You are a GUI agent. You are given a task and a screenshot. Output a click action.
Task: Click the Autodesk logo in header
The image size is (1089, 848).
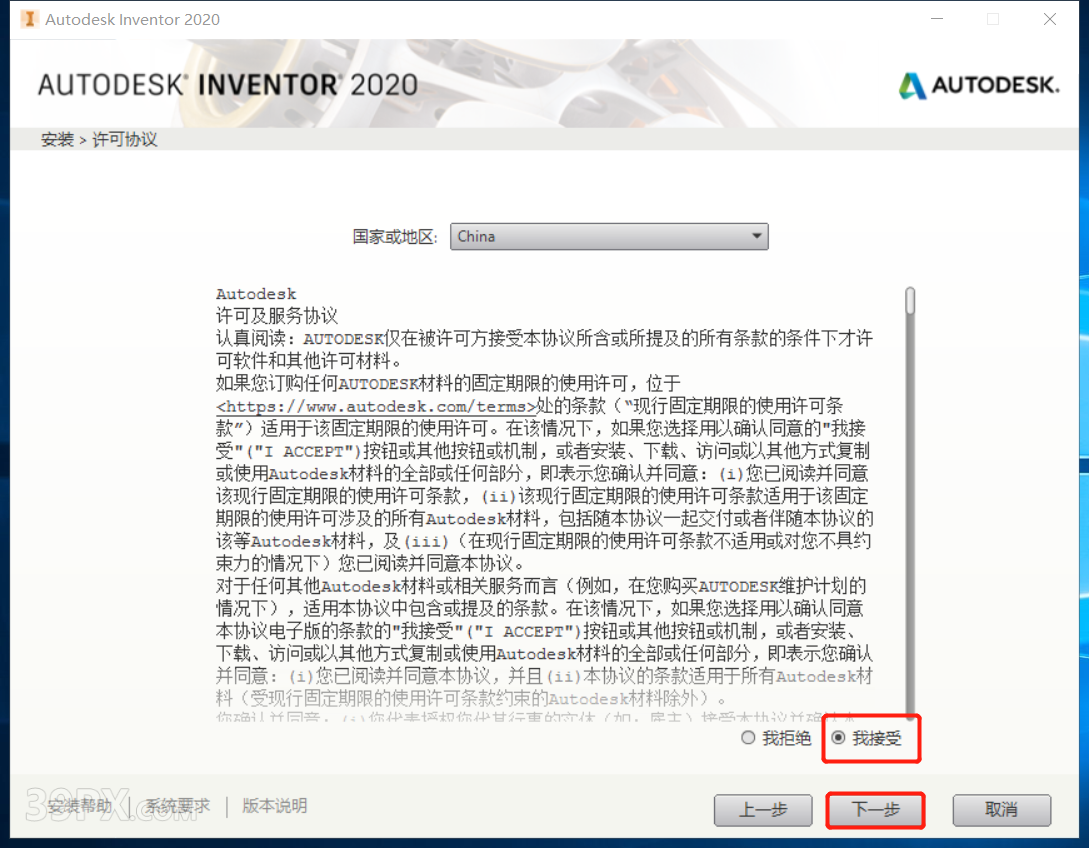[979, 85]
